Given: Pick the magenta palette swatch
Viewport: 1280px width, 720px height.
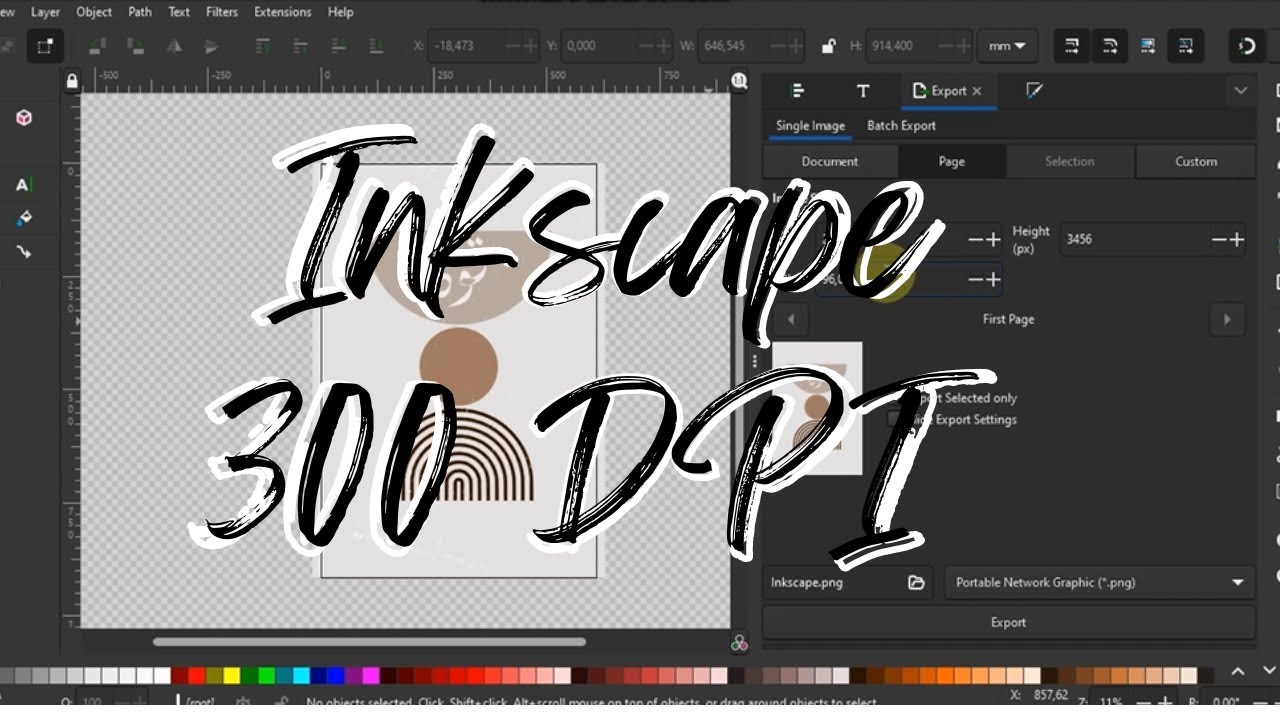Looking at the screenshot, I should click(x=370, y=675).
